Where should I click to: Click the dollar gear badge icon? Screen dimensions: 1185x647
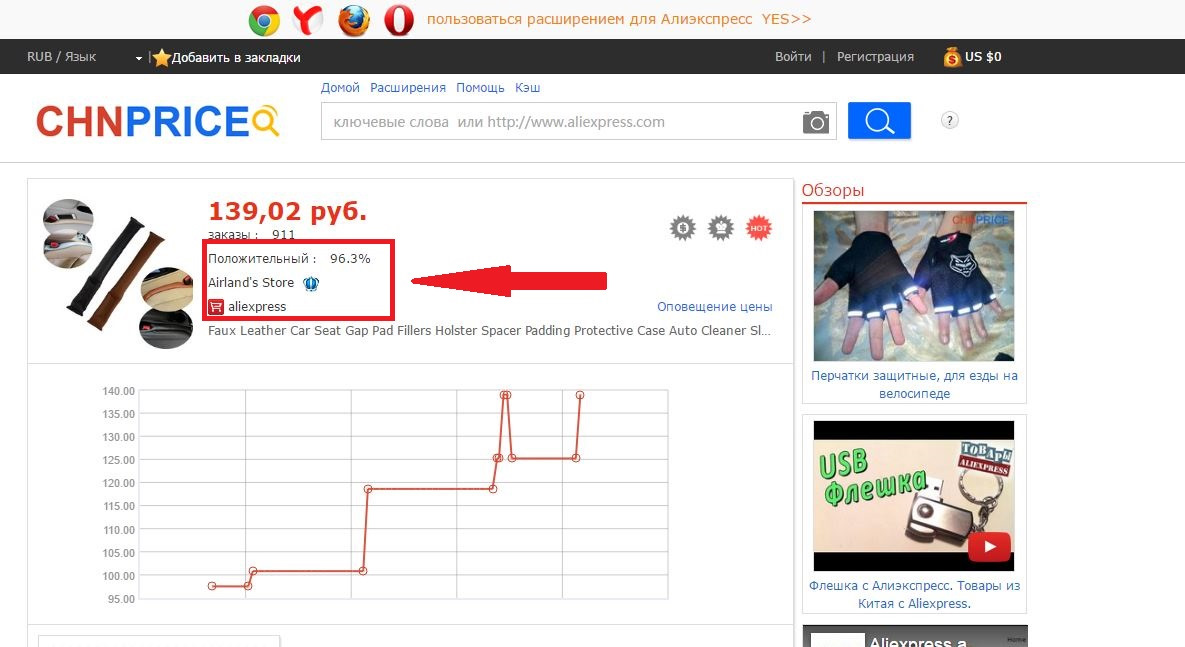click(x=682, y=228)
